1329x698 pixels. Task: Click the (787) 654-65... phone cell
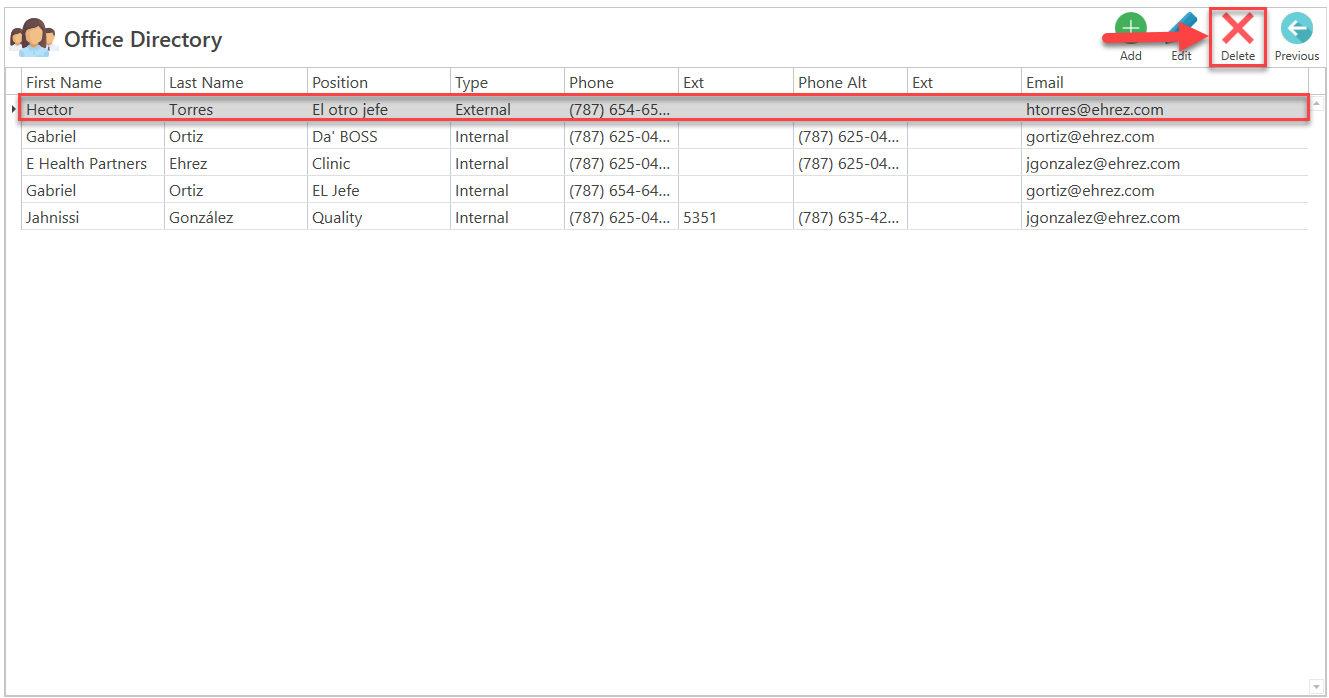(x=621, y=109)
